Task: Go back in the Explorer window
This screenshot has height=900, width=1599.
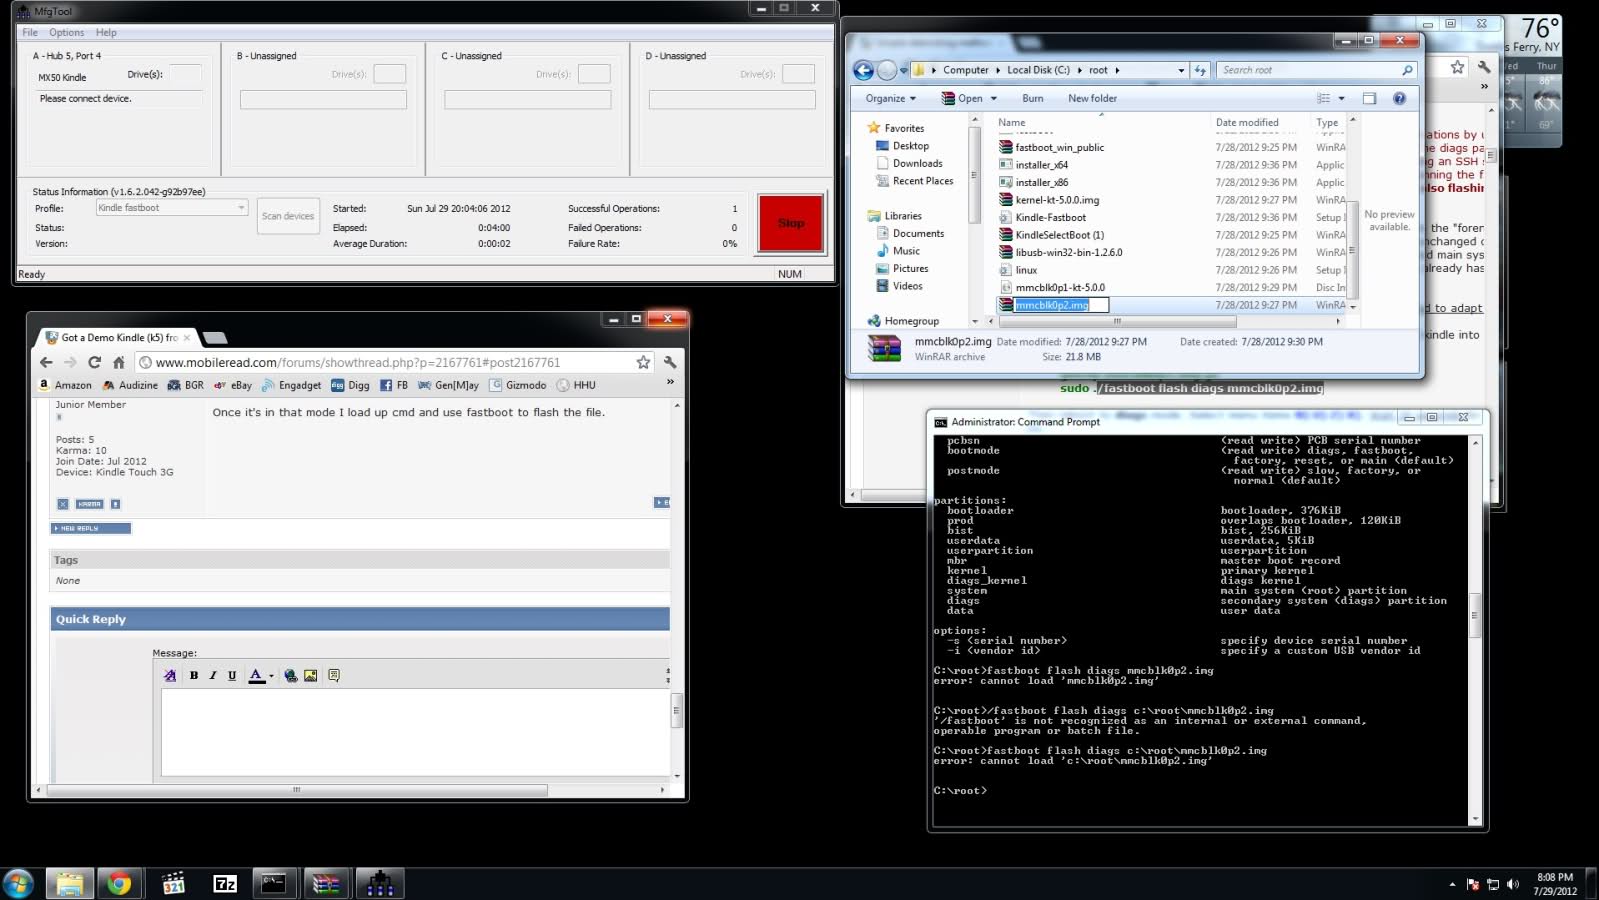Action: click(863, 70)
